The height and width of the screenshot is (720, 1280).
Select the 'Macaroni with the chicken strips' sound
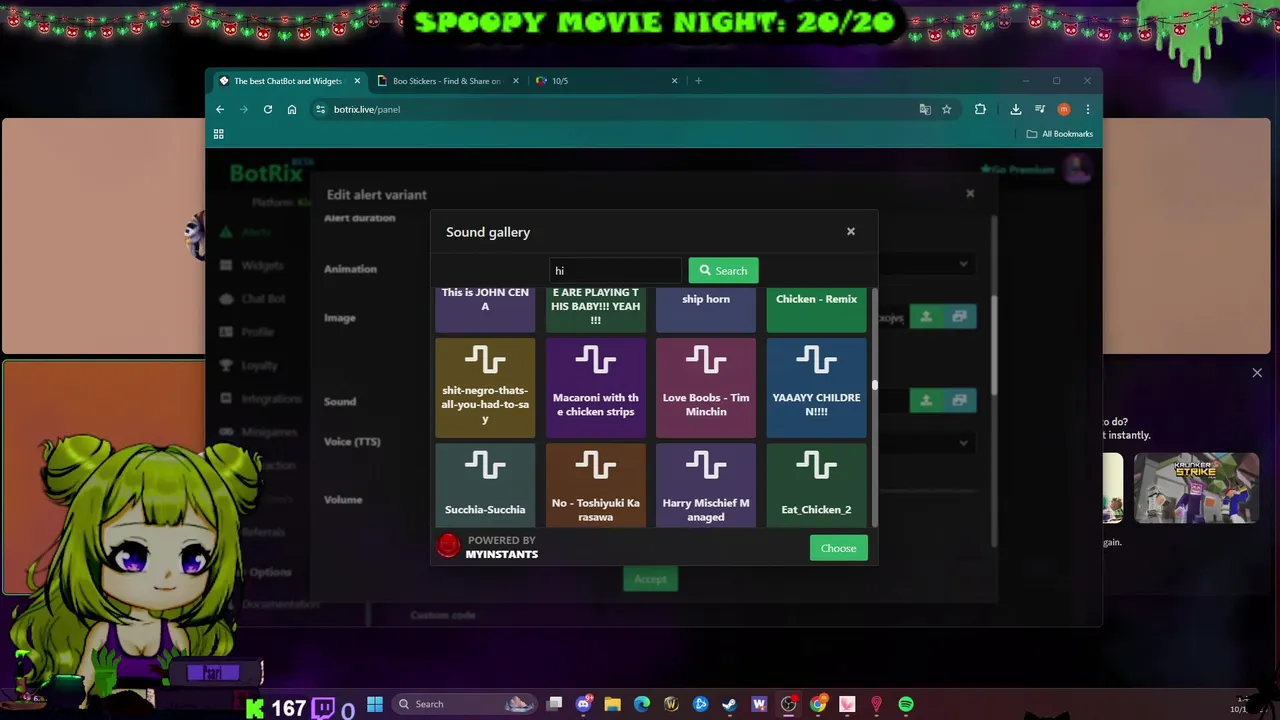point(595,388)
